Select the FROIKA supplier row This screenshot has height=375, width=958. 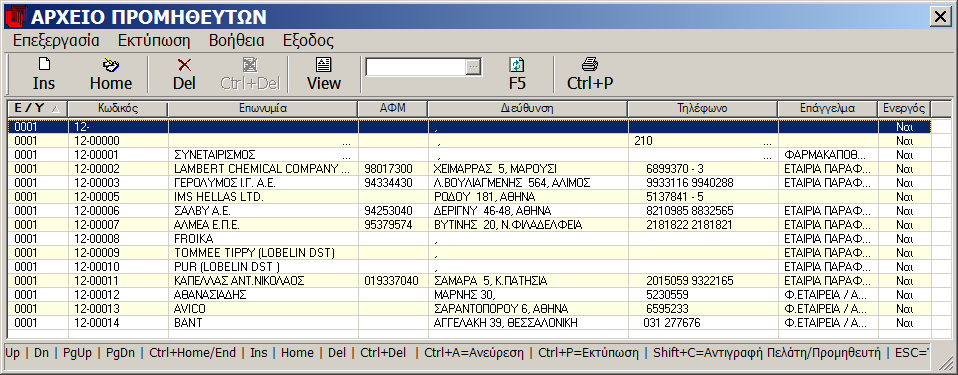click(x=469, y=239)
